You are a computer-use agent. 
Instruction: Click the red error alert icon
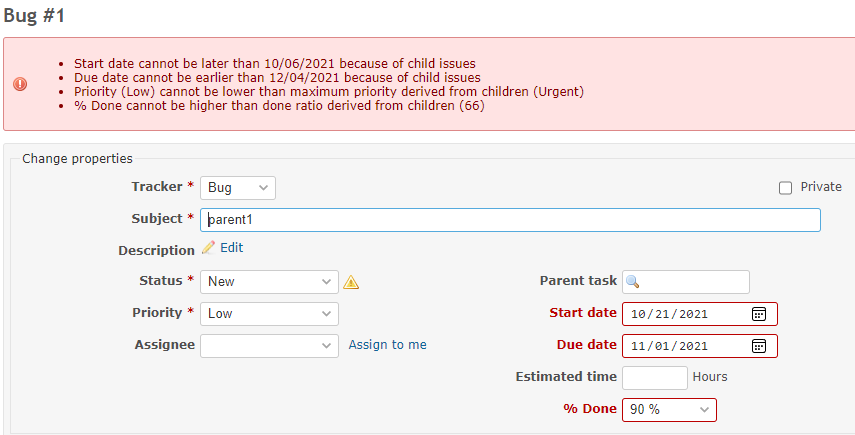[20, 84]
